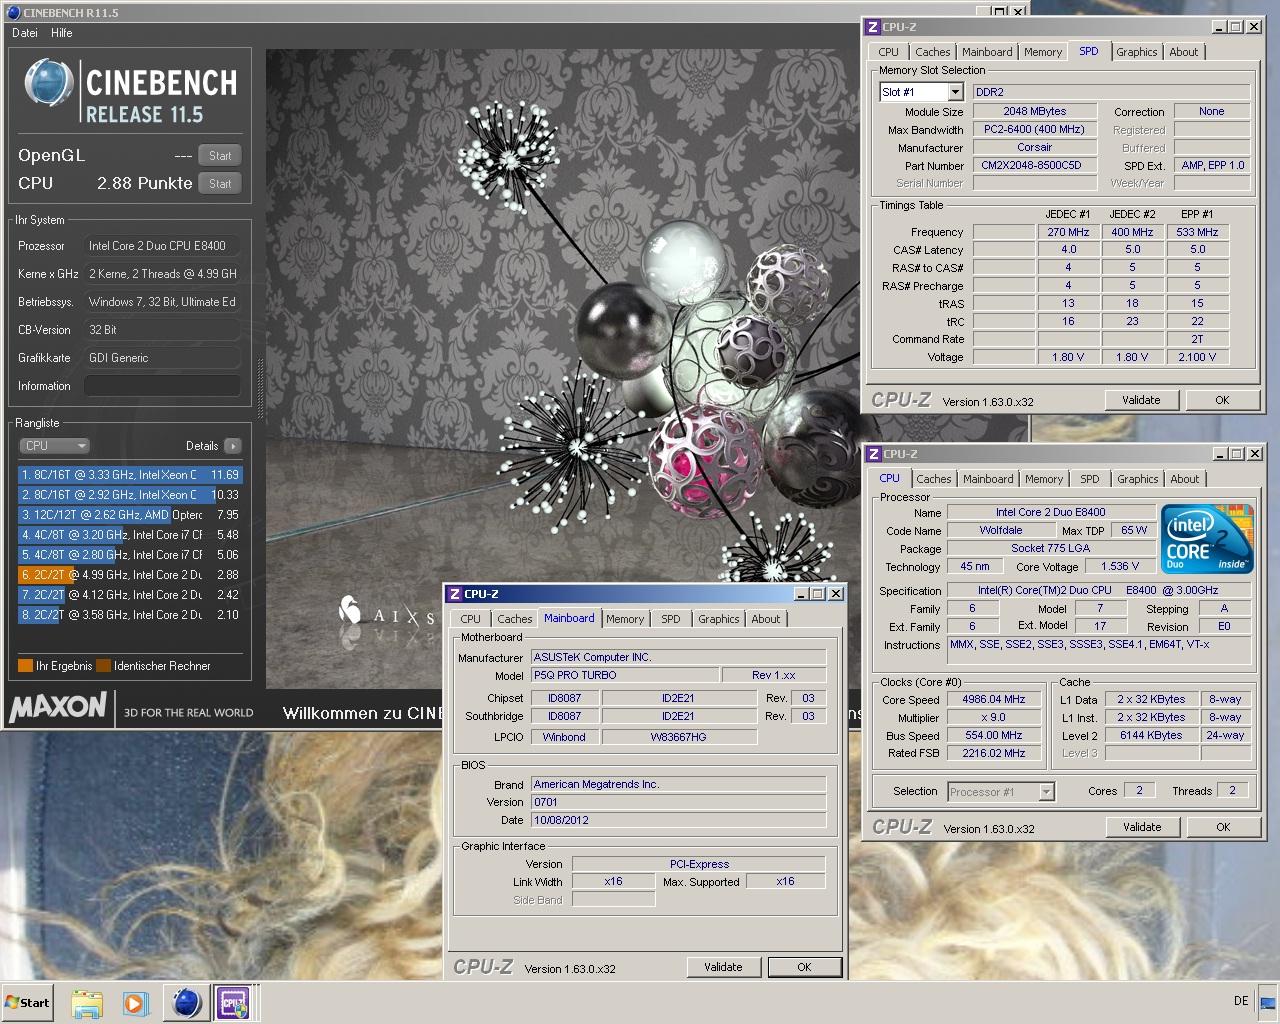Click the DE language indicator in taskbar

point(1241,1001)
